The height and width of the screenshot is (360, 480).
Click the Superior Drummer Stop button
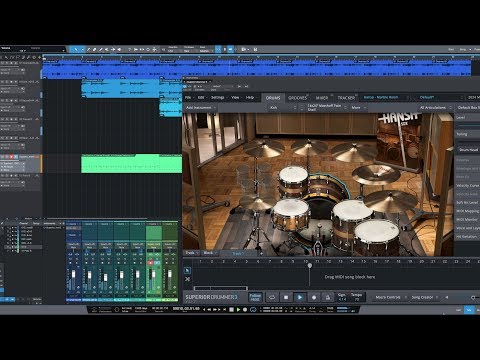[286, 297]
